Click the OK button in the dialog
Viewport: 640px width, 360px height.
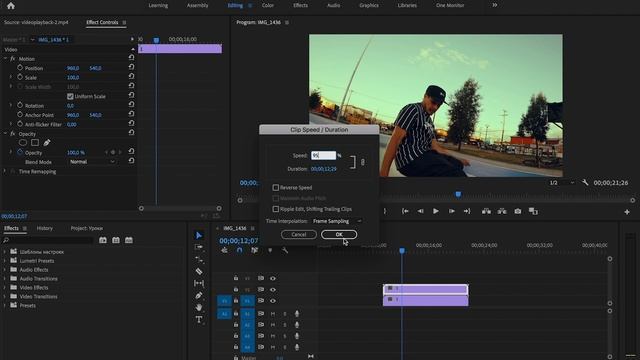click(339, 234)
